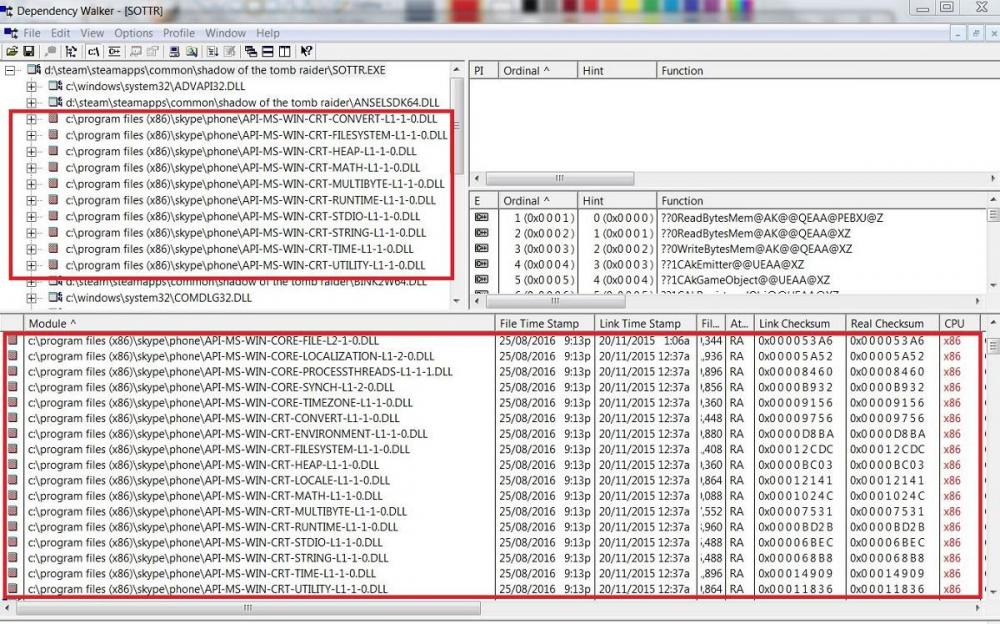This screenshot has width=1000, height=624.
Task: Click the module list horizontal scrollbar thumb
Action: click(x=248, y=609)
